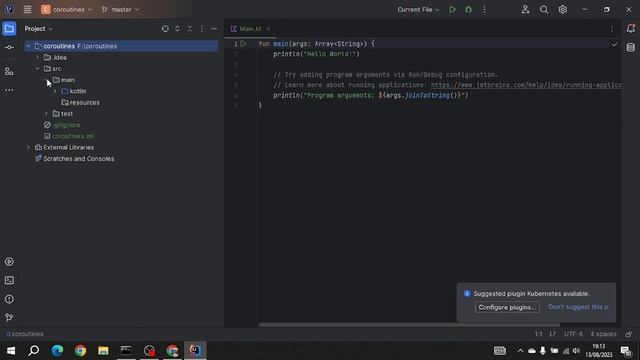Run the current file
The height and width of the screenshot is (360, 640).
452,9
